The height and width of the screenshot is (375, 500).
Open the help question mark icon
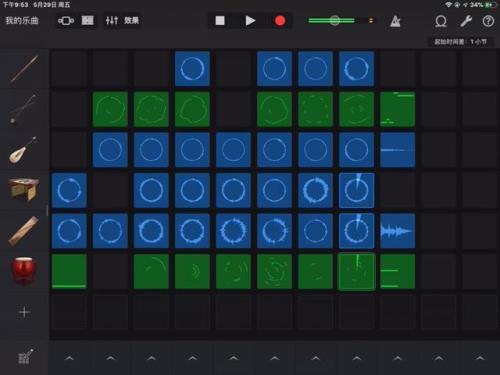pos(488,21)
